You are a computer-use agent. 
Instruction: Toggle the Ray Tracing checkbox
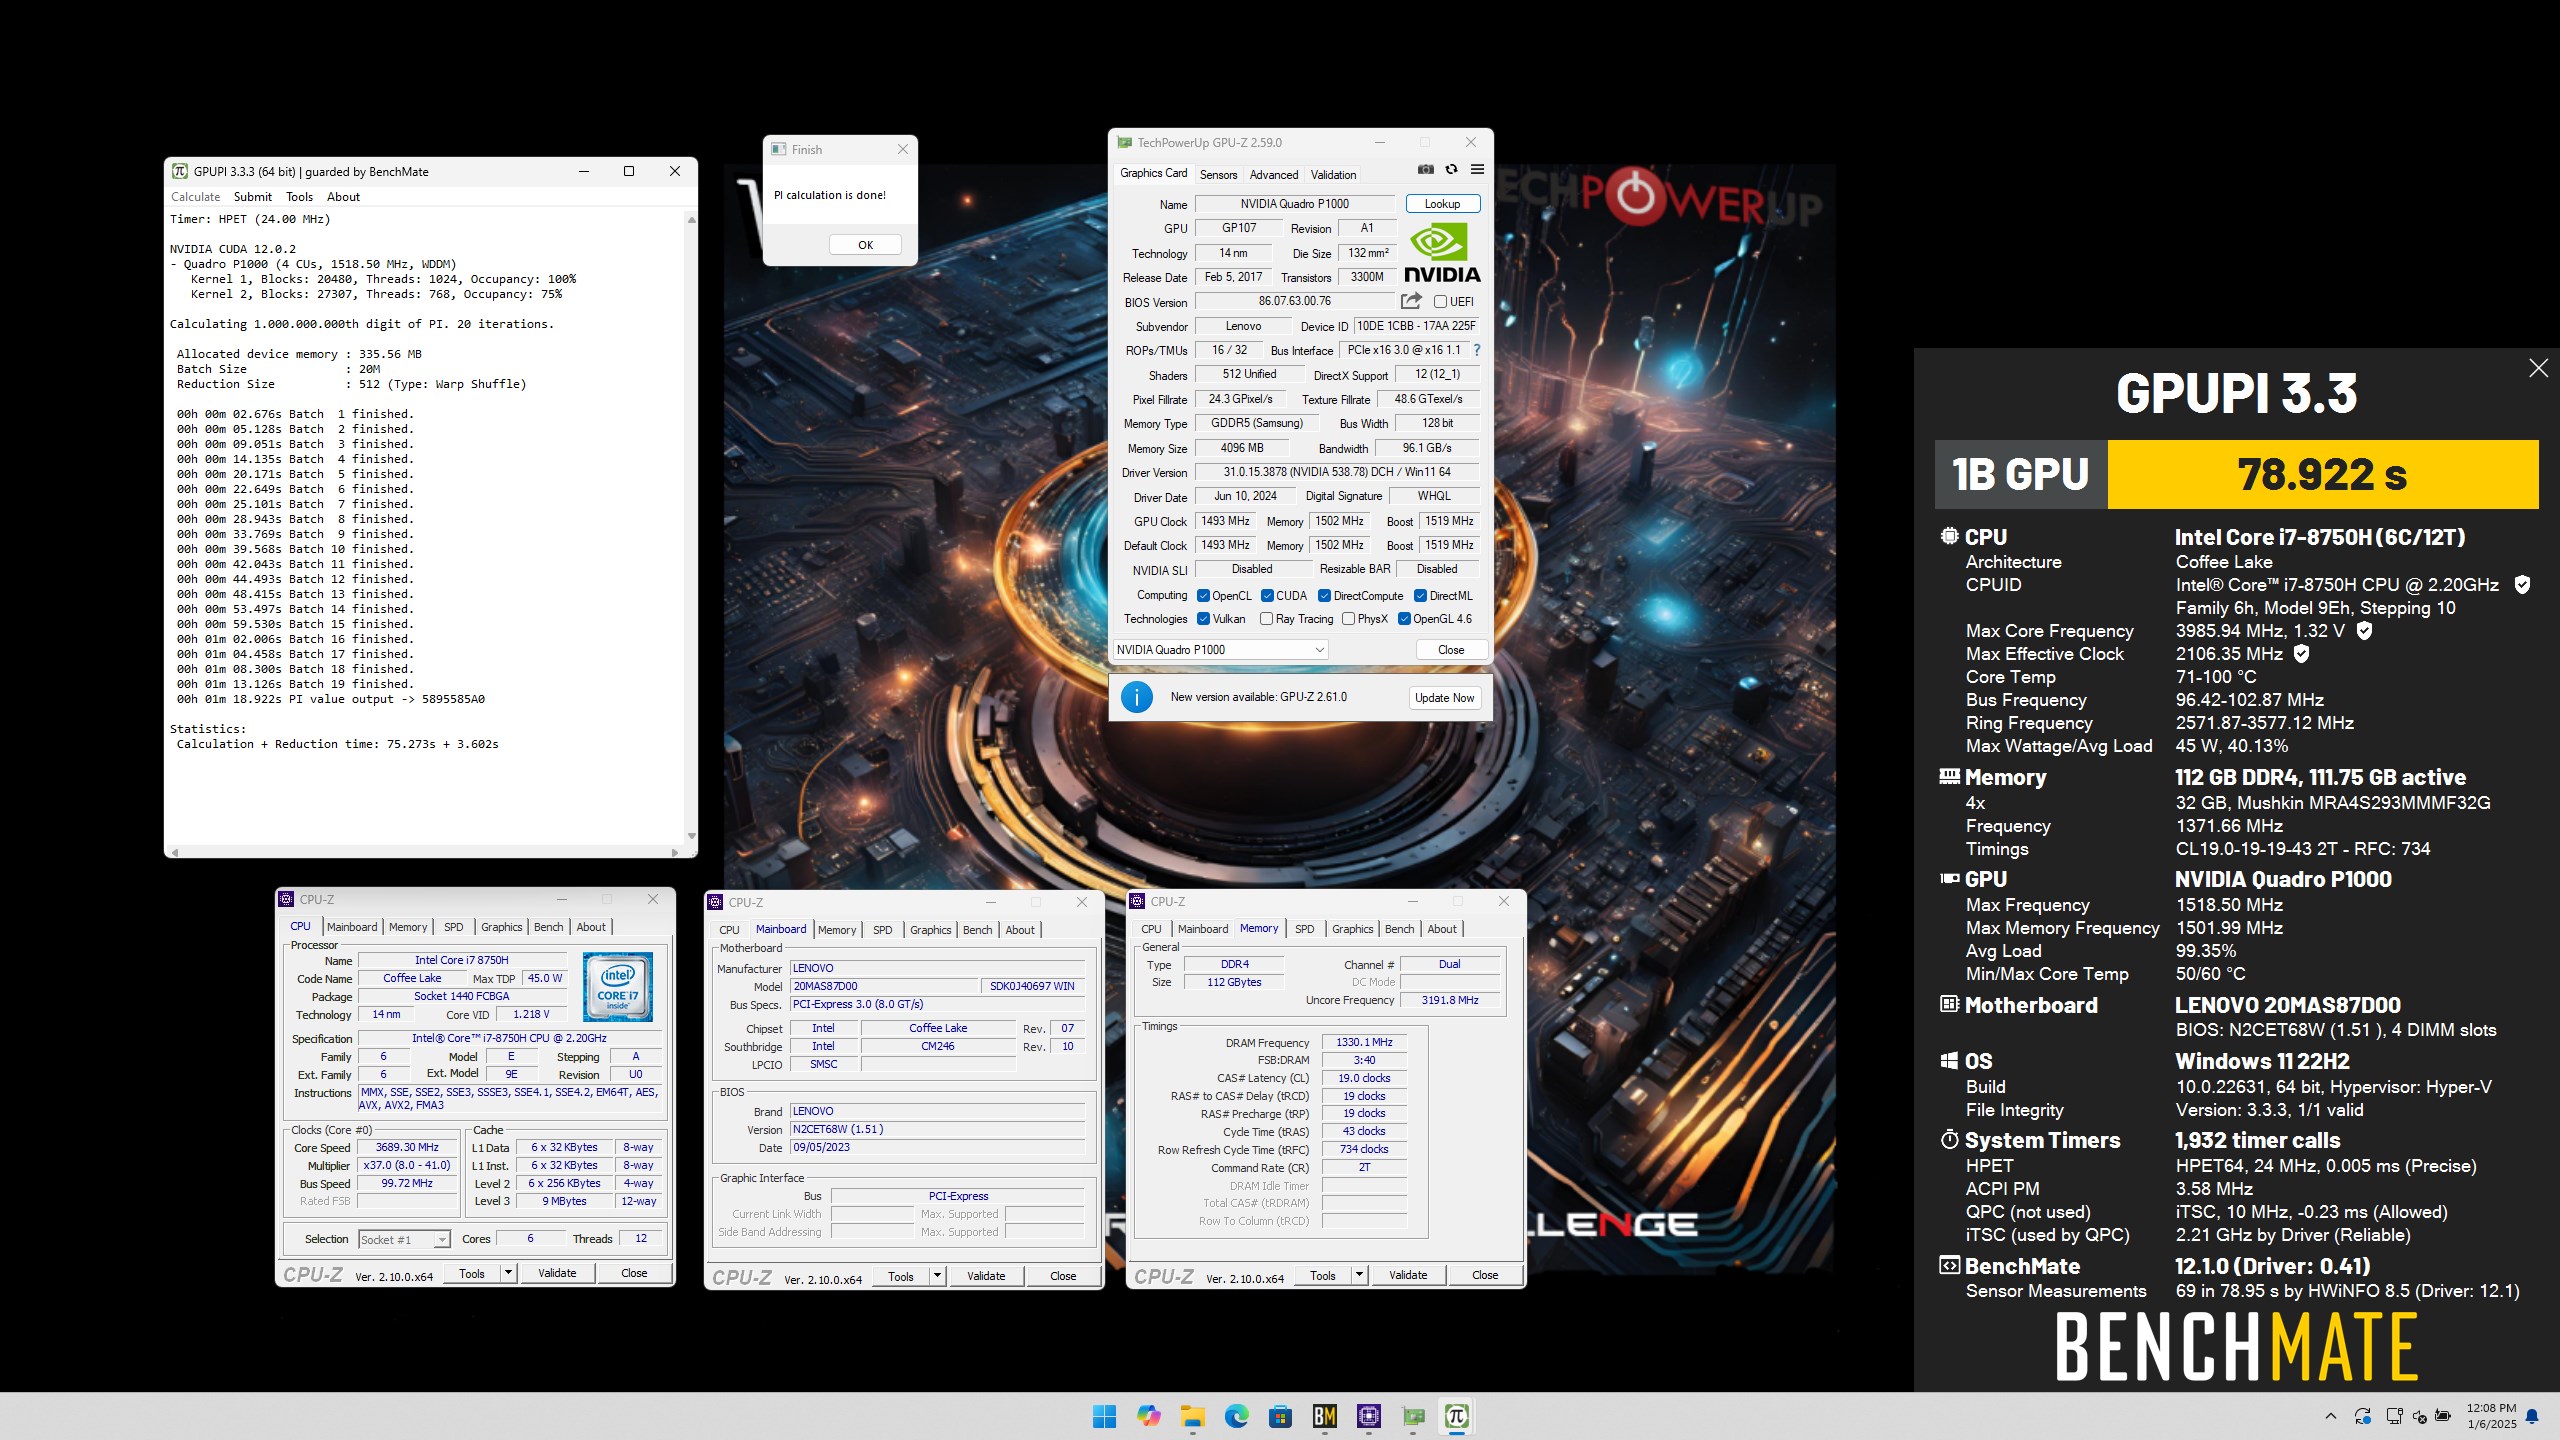tap(1266, 619)
